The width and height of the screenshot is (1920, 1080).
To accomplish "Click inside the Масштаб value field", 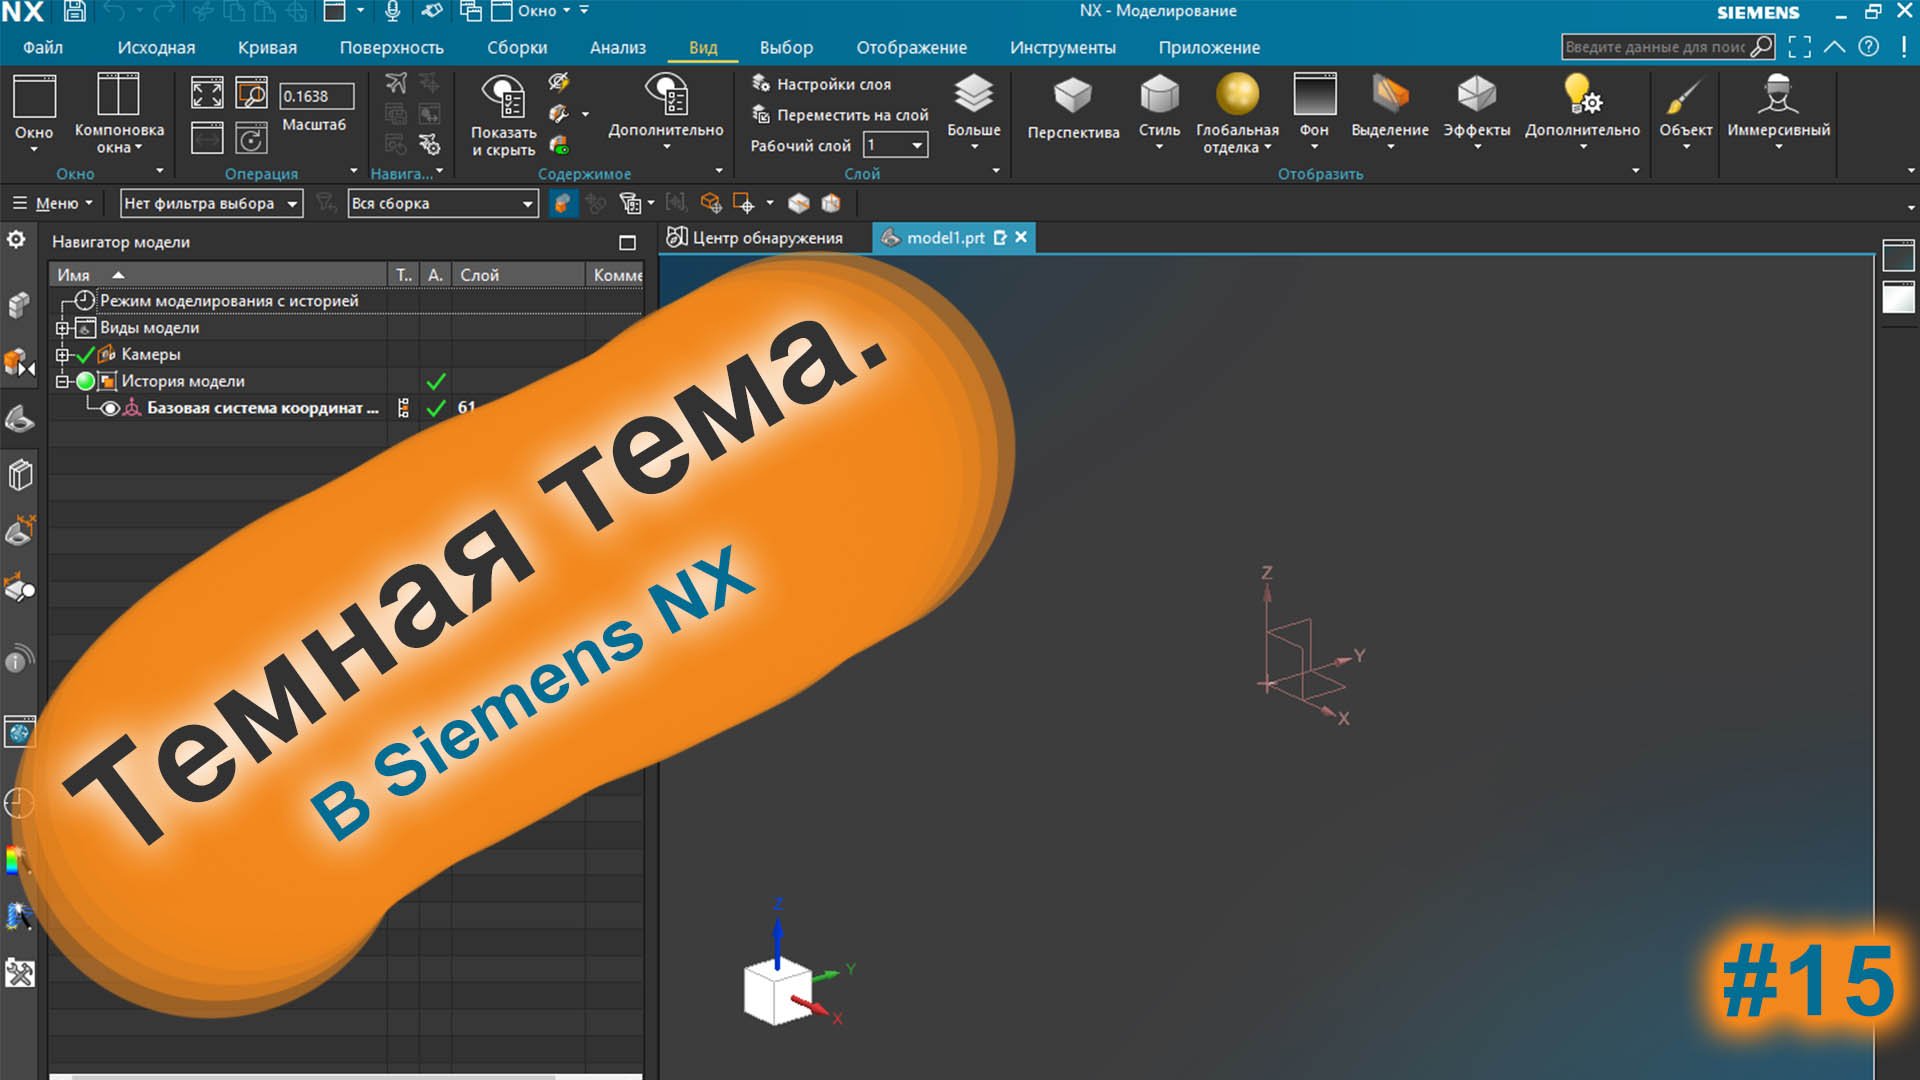I will [x=315, y=97].
